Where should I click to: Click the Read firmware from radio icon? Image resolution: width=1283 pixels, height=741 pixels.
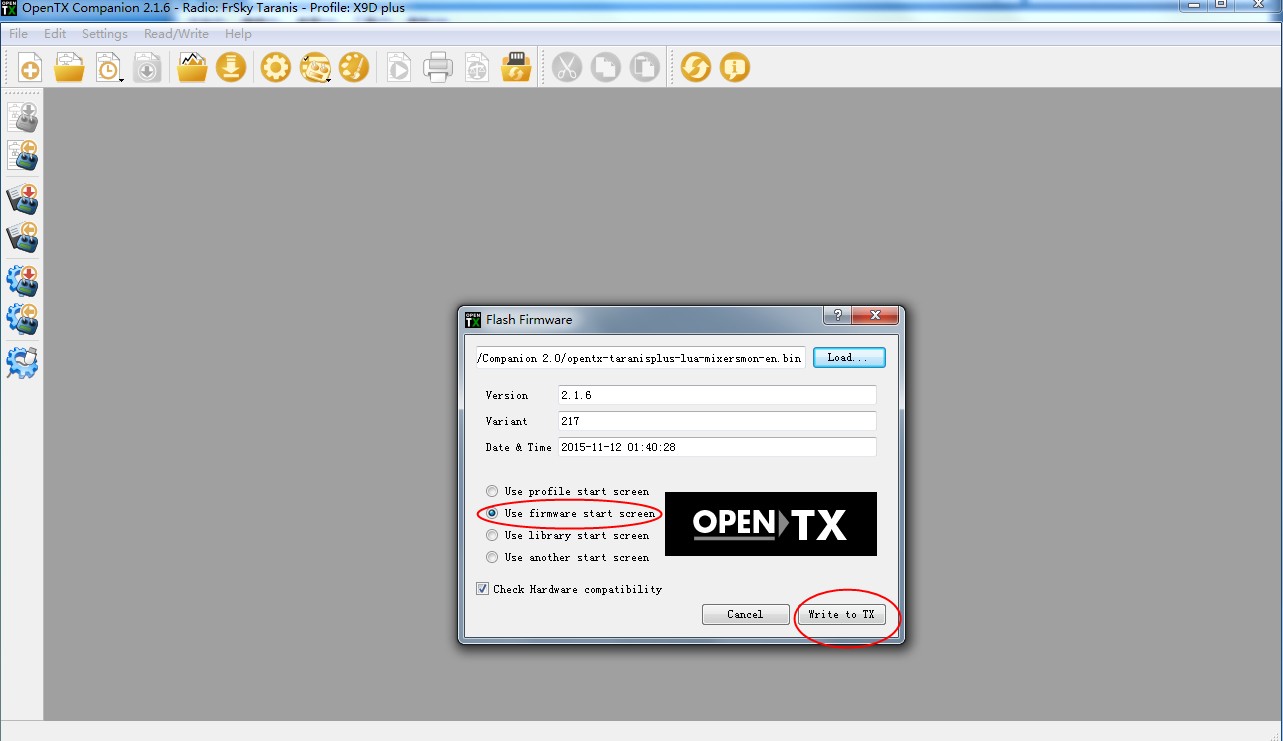tap(22, 238)
